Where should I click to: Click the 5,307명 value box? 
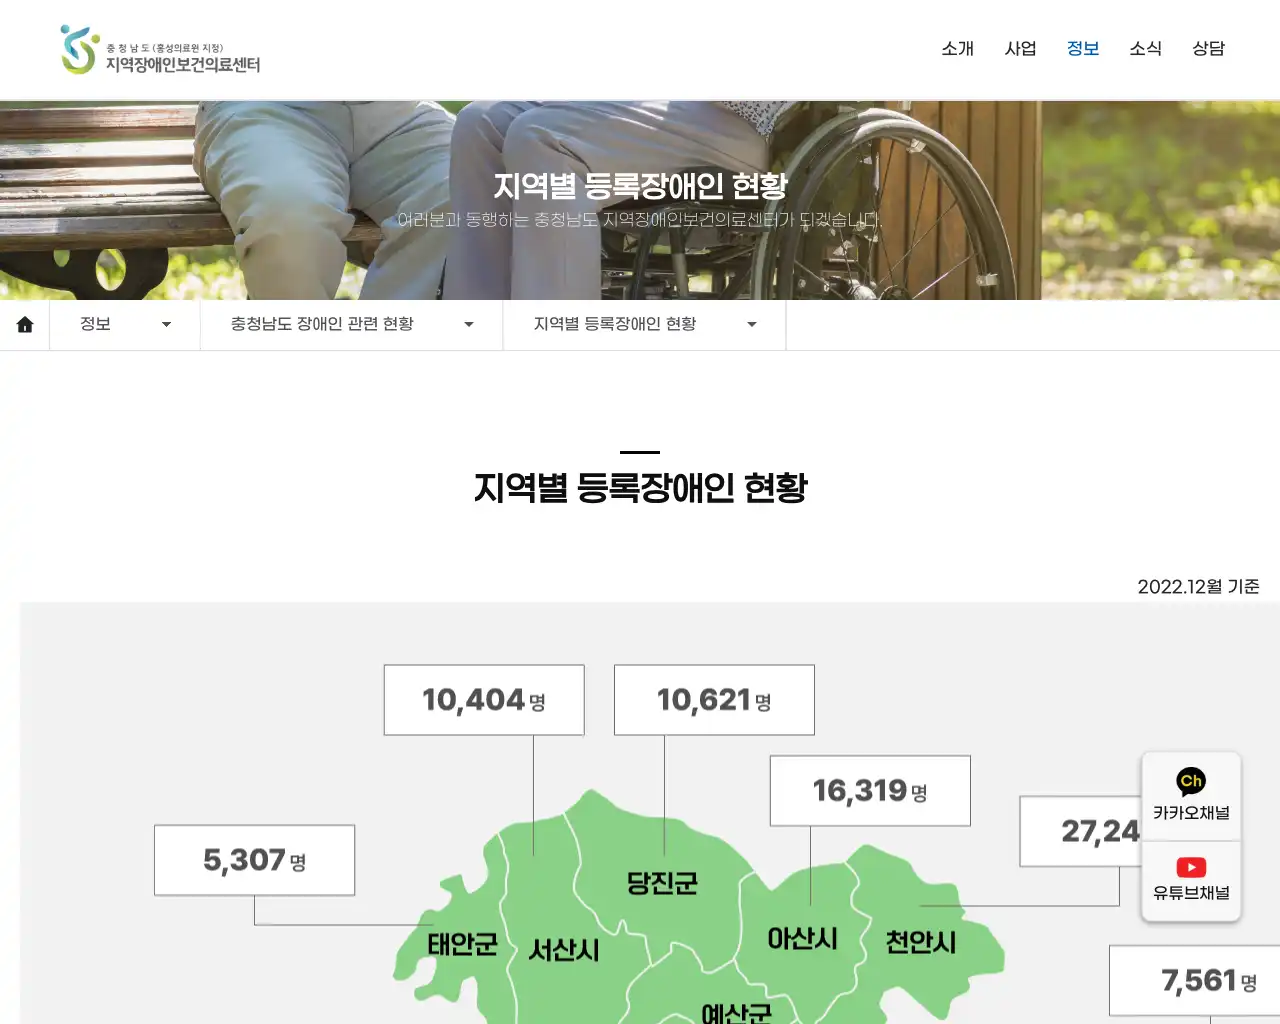[255, 860]
